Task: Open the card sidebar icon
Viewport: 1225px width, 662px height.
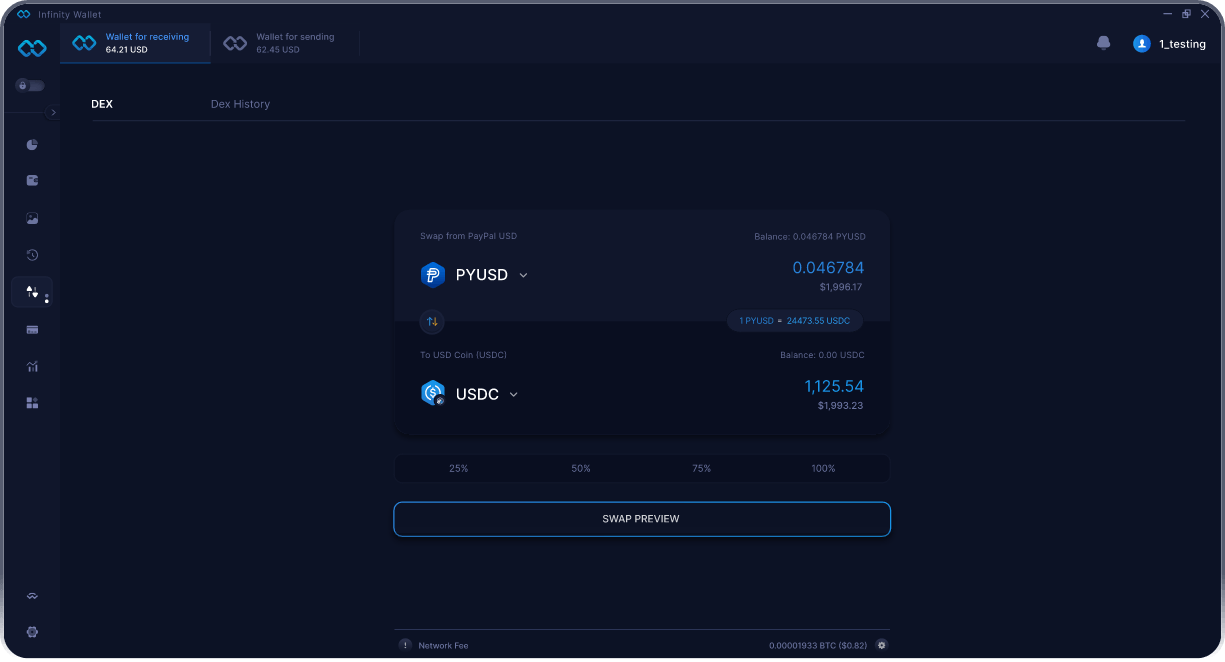Action: pyautogui.click(x=32, y=329)
